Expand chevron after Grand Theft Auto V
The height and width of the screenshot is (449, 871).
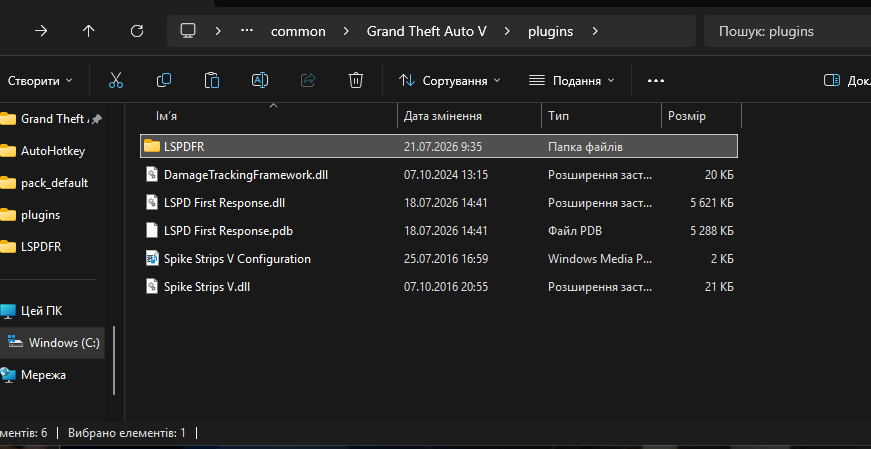coord(507,31)
